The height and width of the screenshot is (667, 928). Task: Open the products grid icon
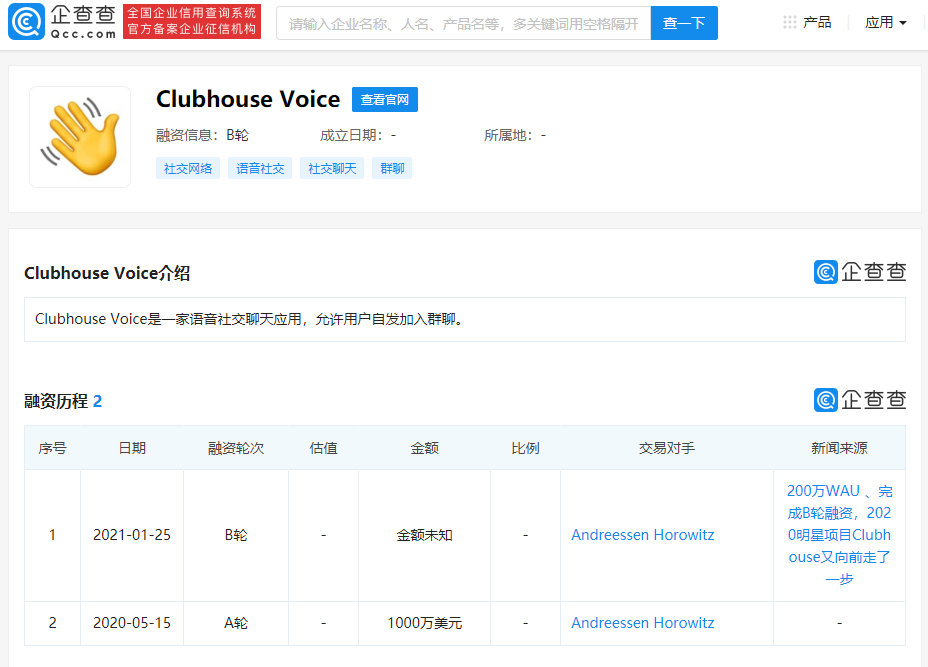[x=790, y=22]
